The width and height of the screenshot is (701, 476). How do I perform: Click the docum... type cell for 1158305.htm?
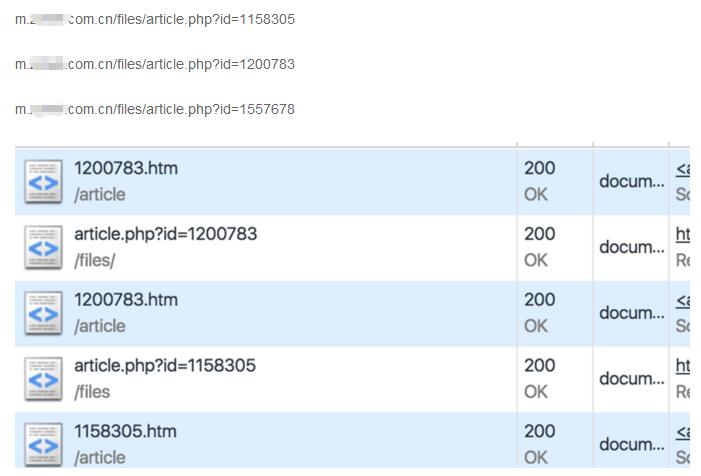point(631,444)
